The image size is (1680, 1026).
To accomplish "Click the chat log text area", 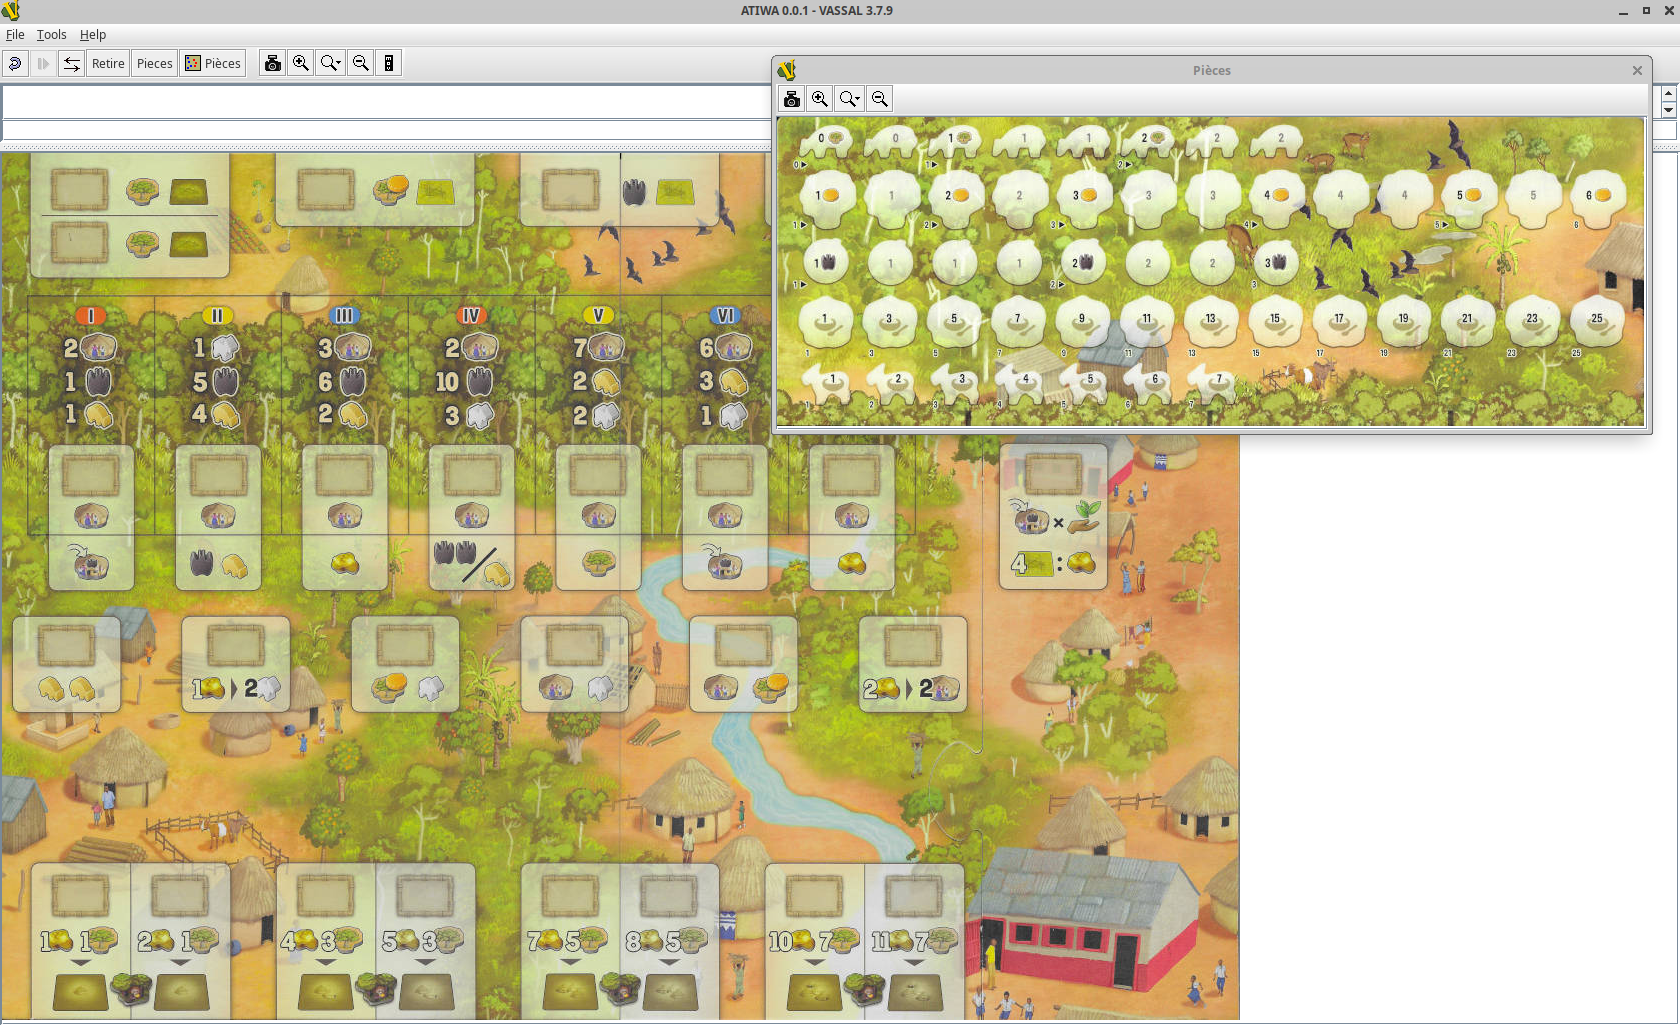I will pos(386,102).
